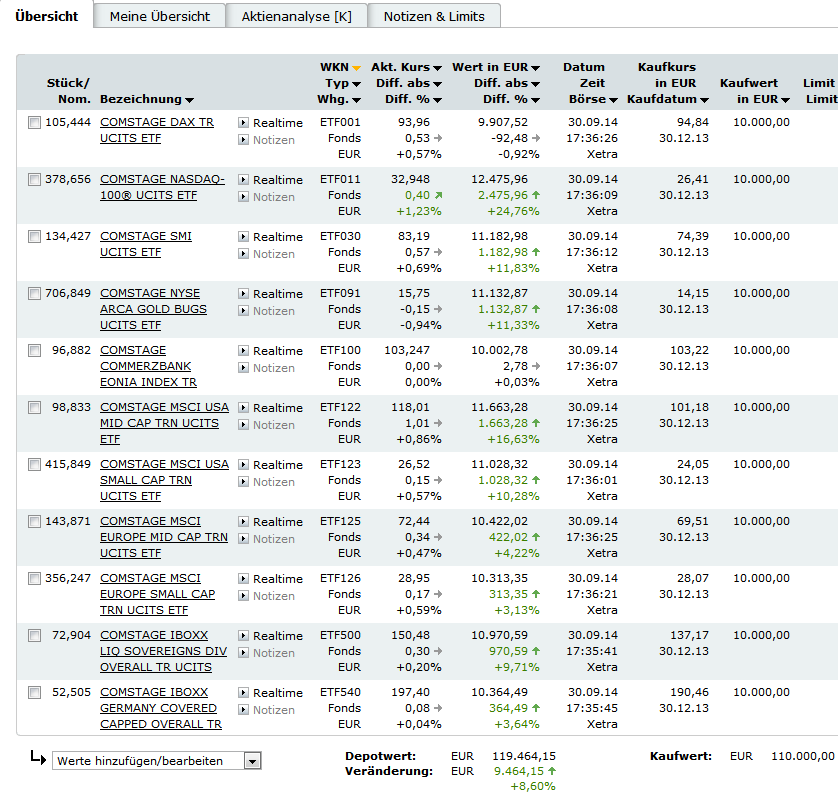This screenshot has width=838, height=809.
Task: Sort by Wert in EUR arrow
Action: click(x=536, y=68)
